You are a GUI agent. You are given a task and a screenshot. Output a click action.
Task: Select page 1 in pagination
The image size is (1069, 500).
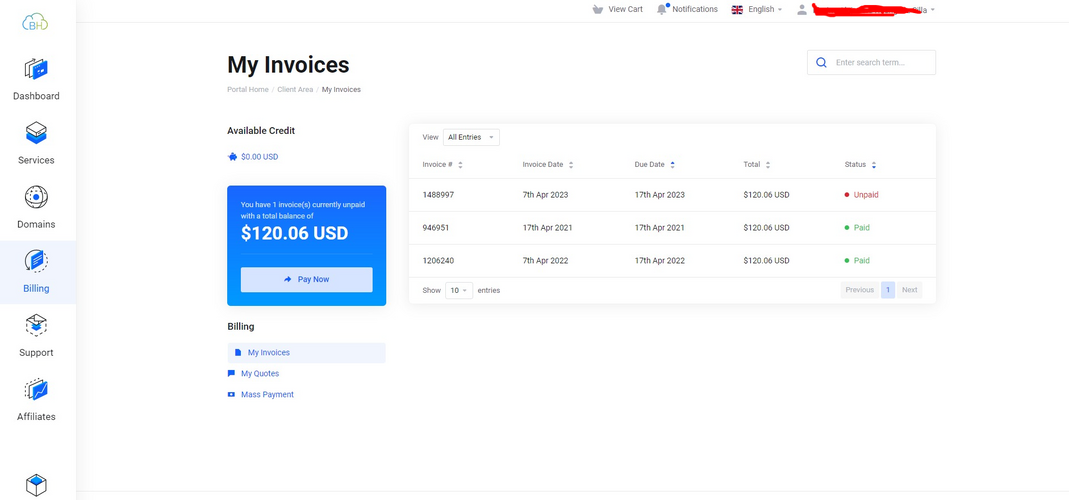coord(888,290)
